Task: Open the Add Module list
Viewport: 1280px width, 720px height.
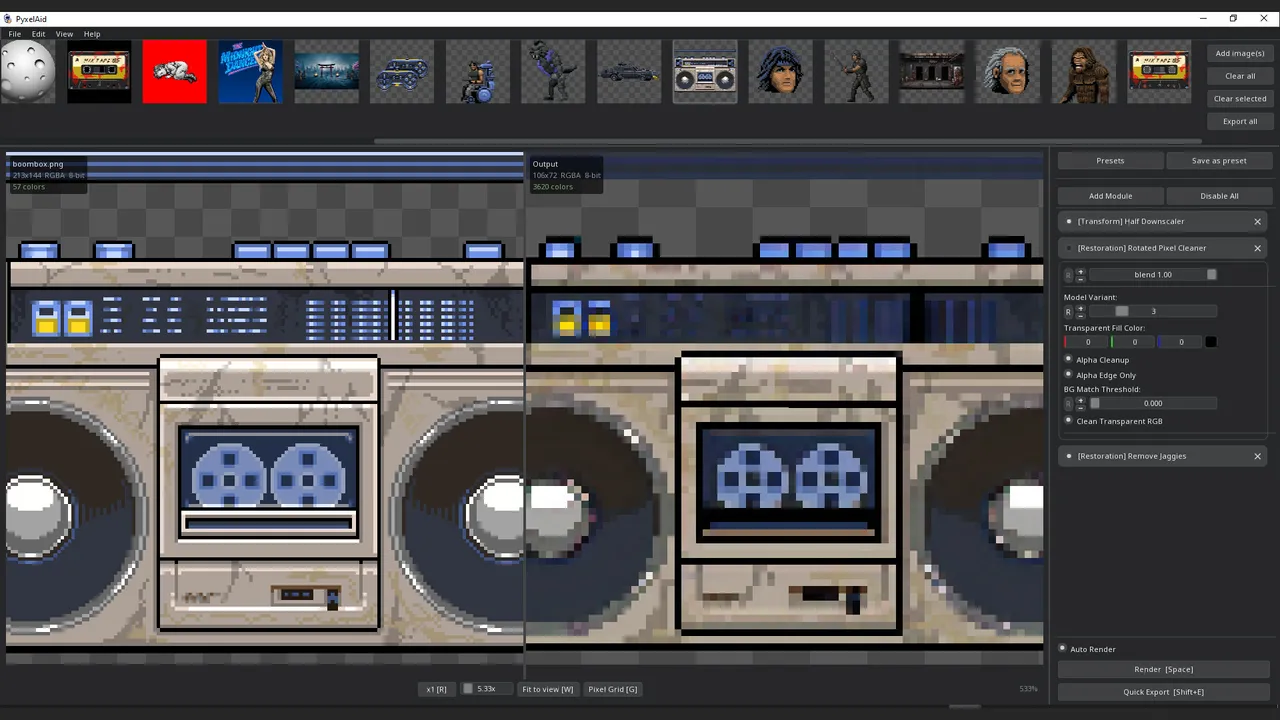Action: coord(1111,196)
